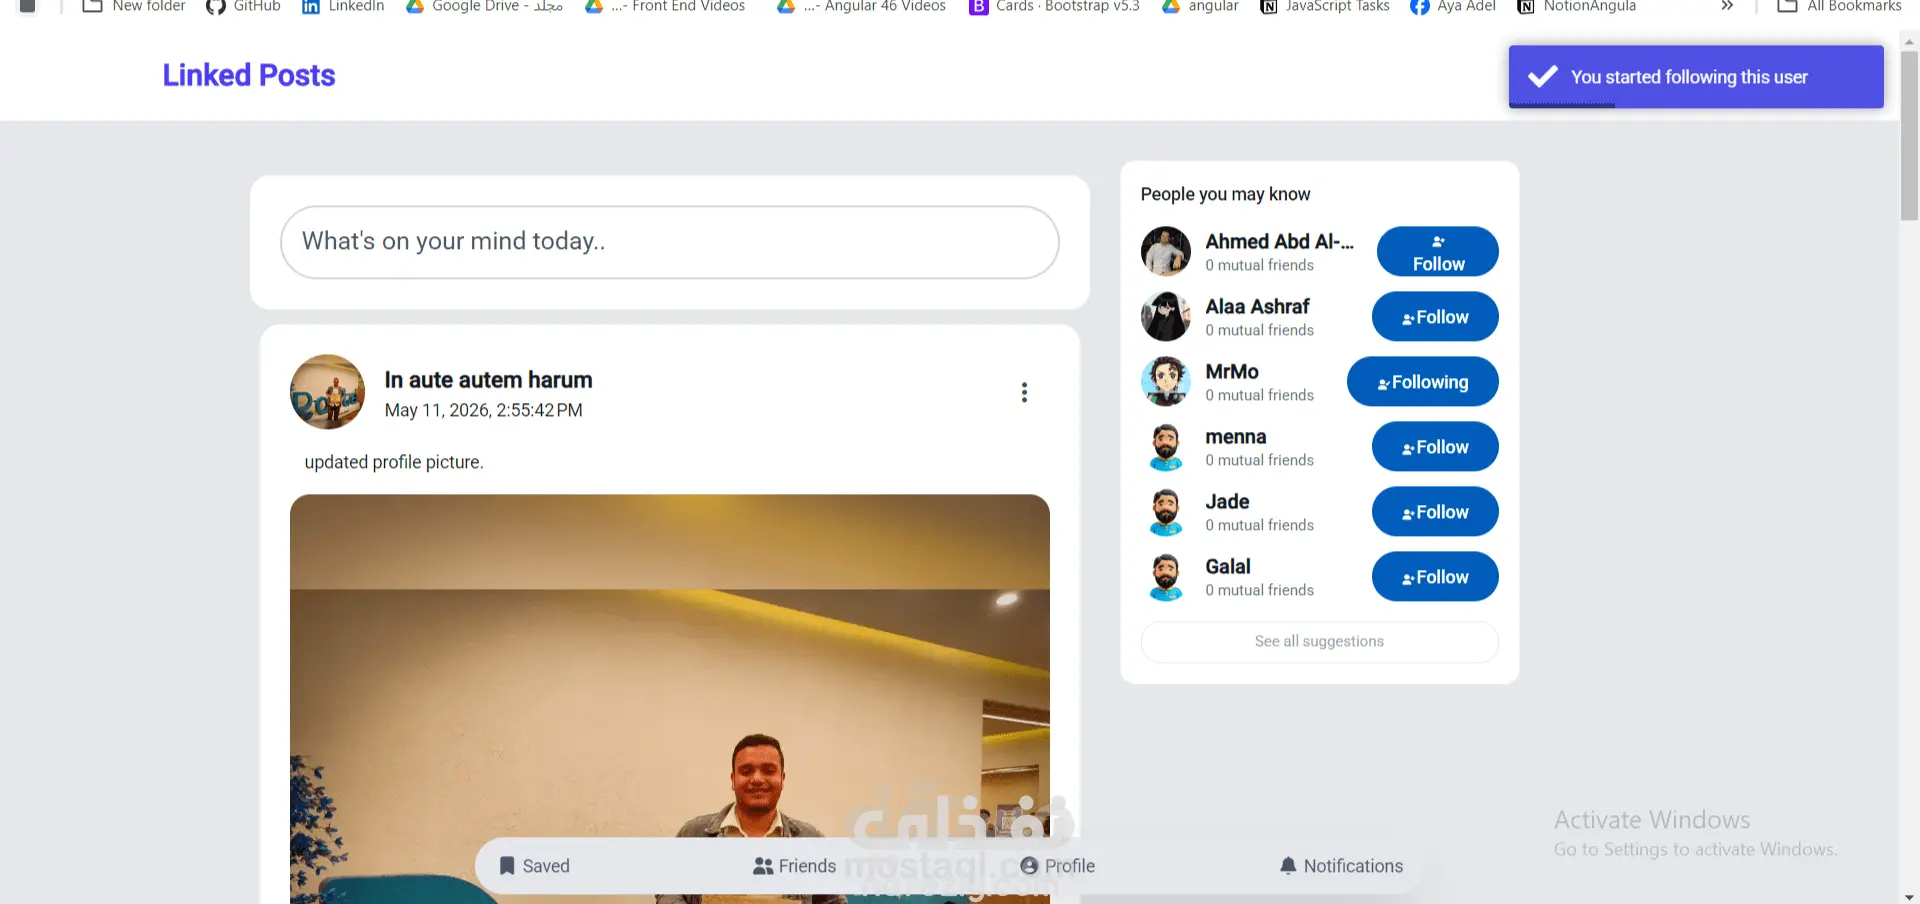The height and width of the screenshot is (904, 1920).
Task: Click the name menna
Action: [x=1236, y=436]
